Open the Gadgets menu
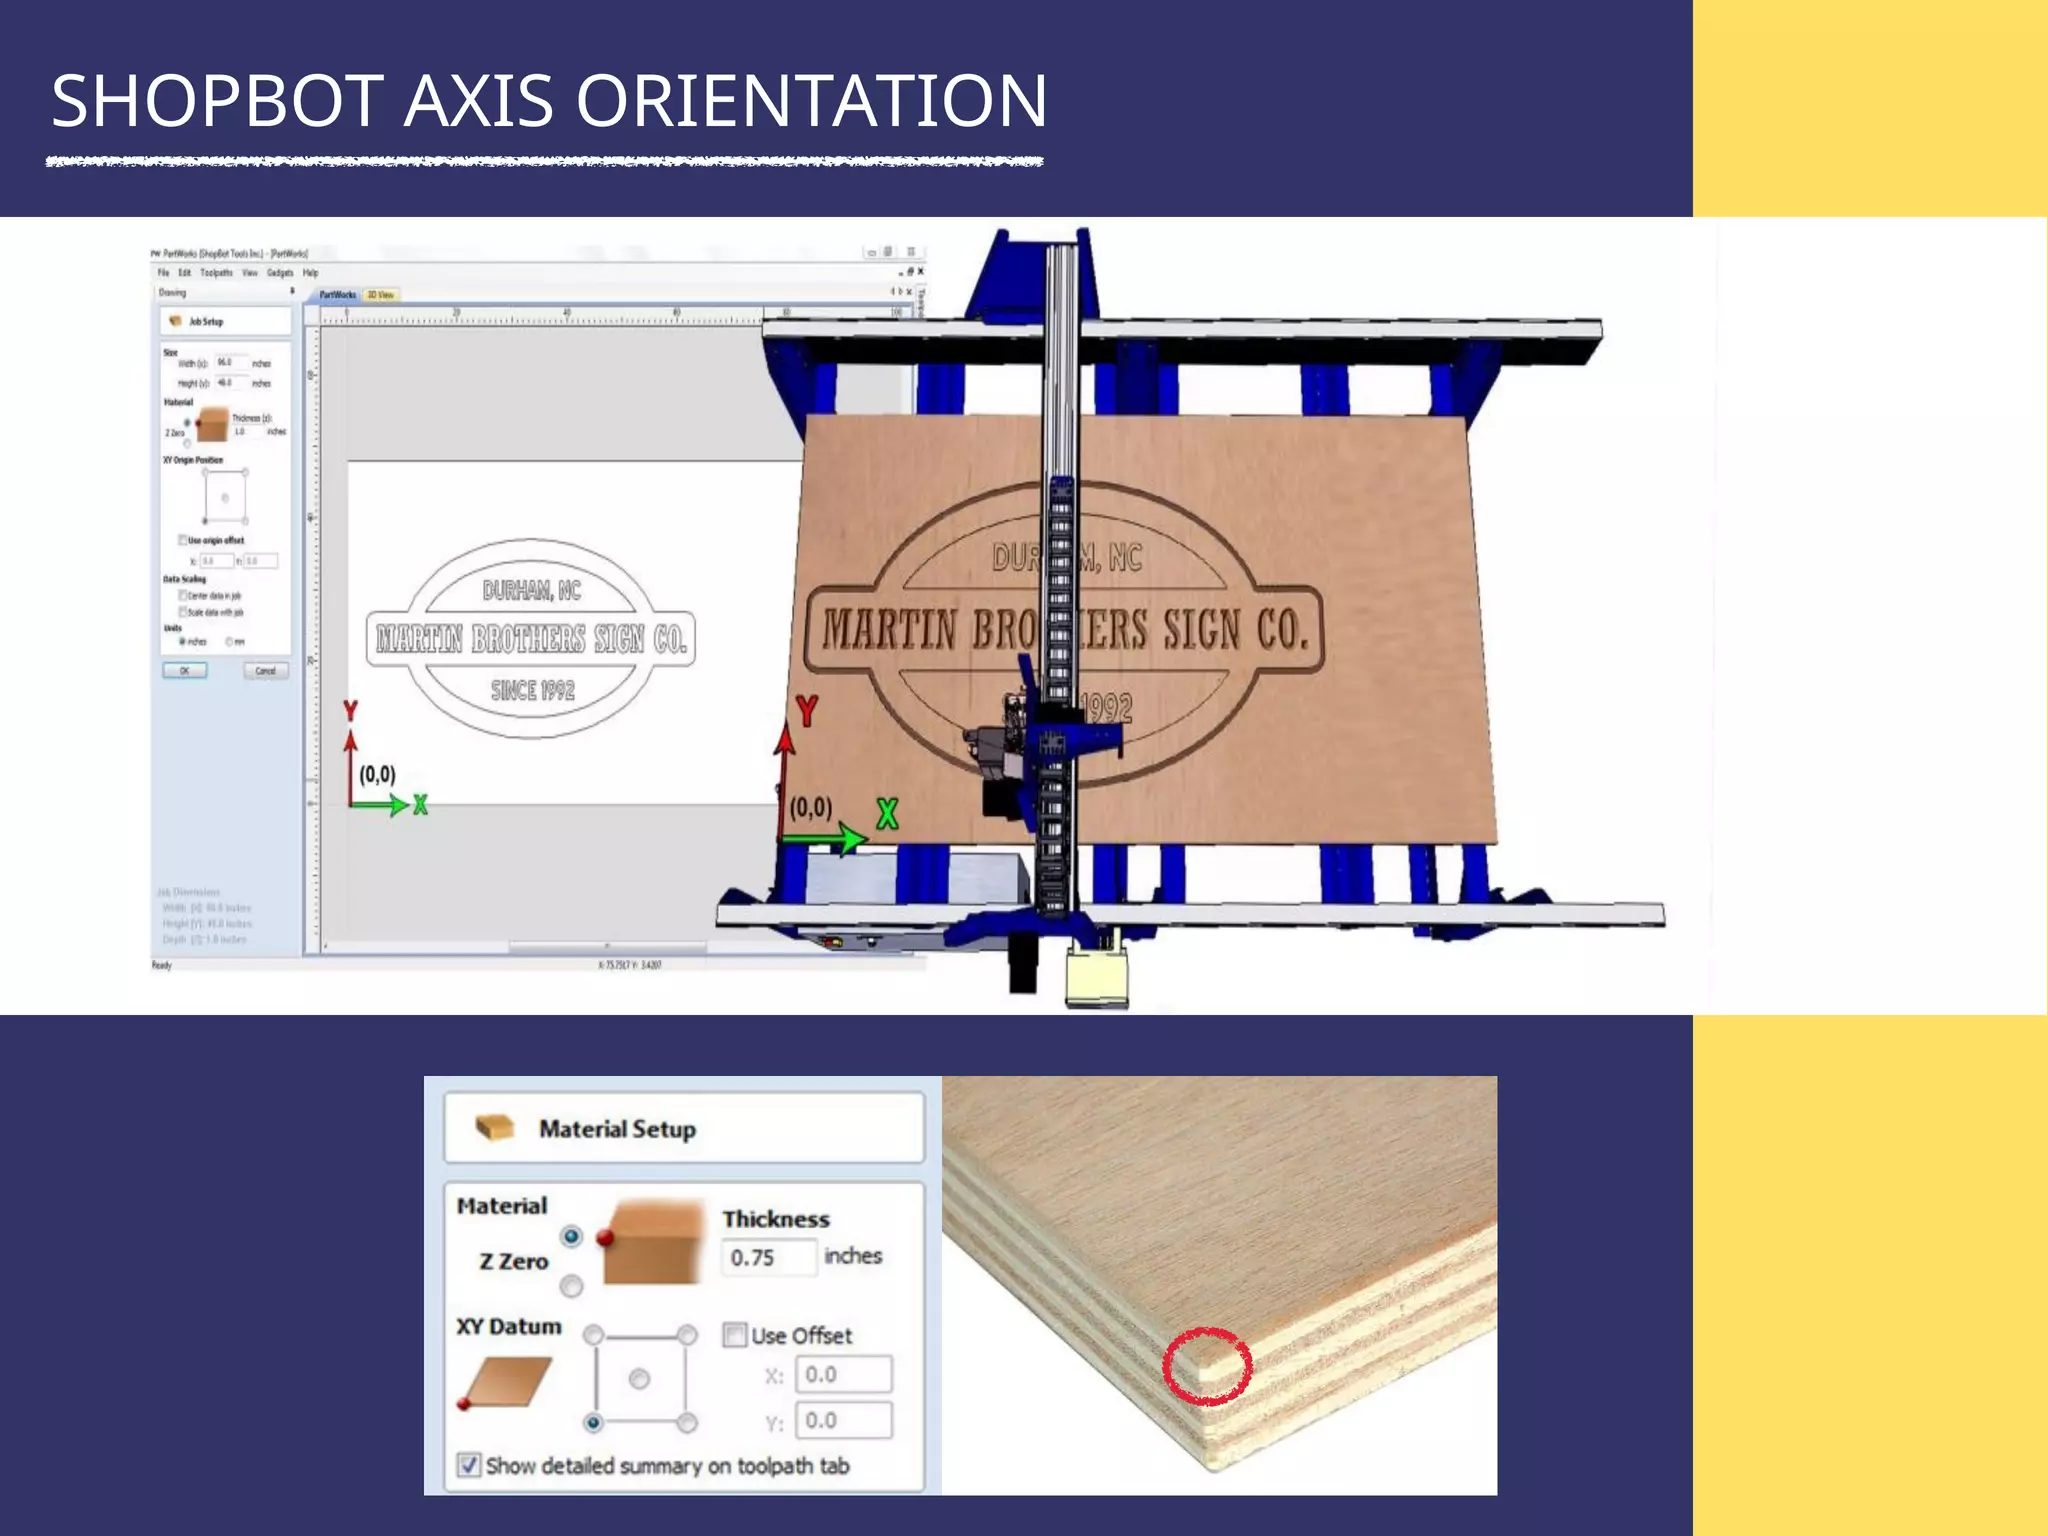 coord(280,273)
